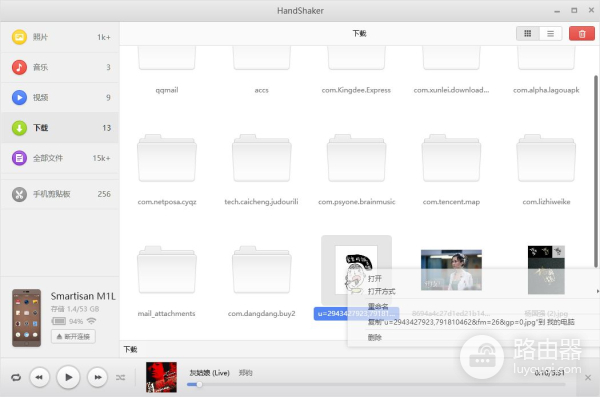Open the Photos category in sidebar

(x=60, y=37)
